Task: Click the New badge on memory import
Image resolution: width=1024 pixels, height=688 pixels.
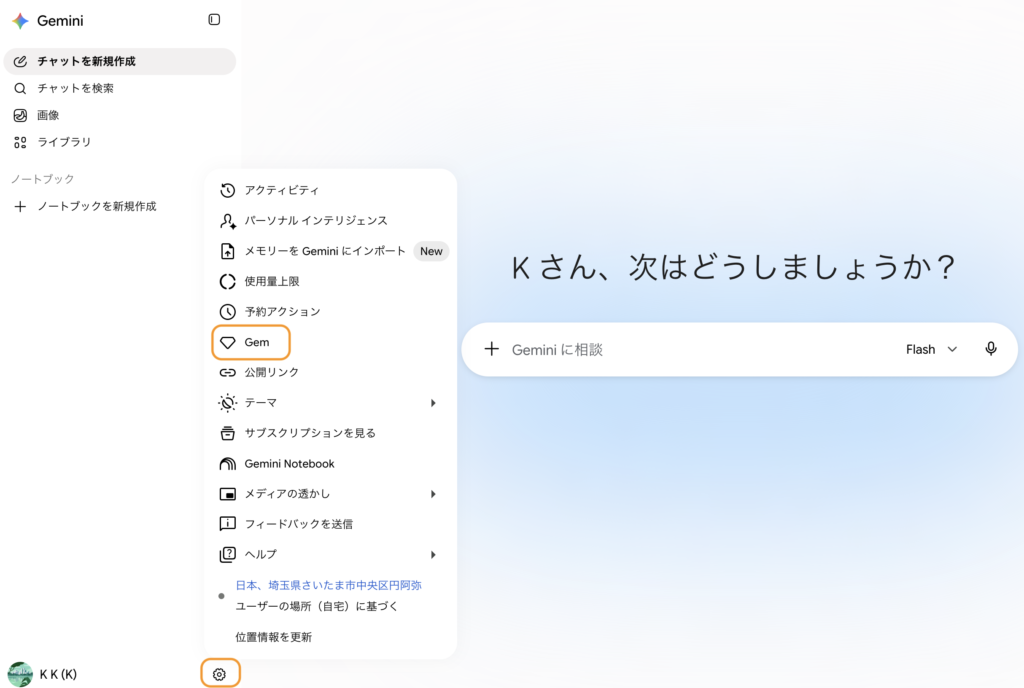Action: (x=431, y=251)
